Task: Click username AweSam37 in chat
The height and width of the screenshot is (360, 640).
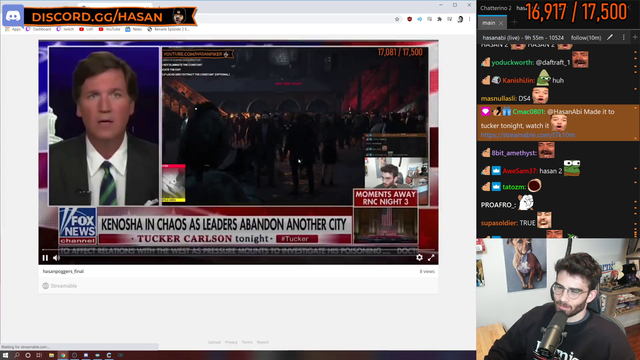Action: pyautogui.click(x=520, y=171)
